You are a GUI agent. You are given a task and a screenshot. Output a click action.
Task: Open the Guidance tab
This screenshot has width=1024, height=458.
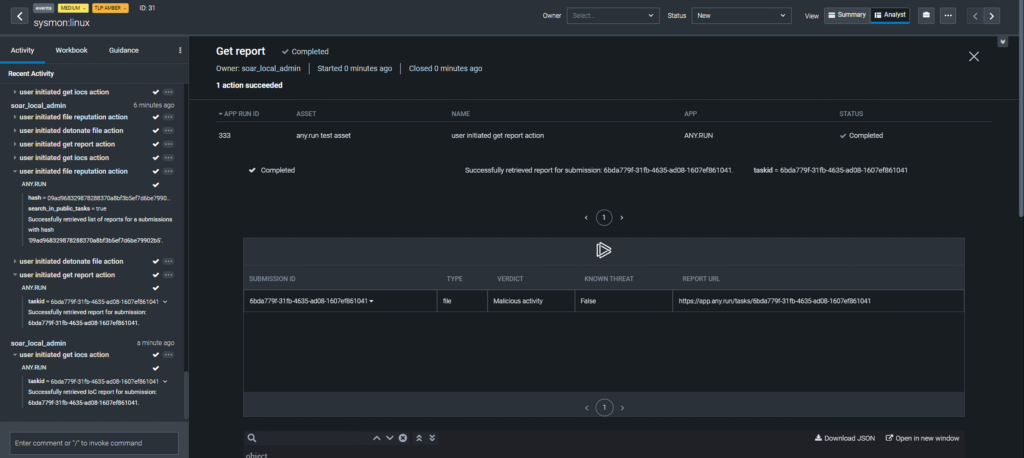[x=124, y=50]
